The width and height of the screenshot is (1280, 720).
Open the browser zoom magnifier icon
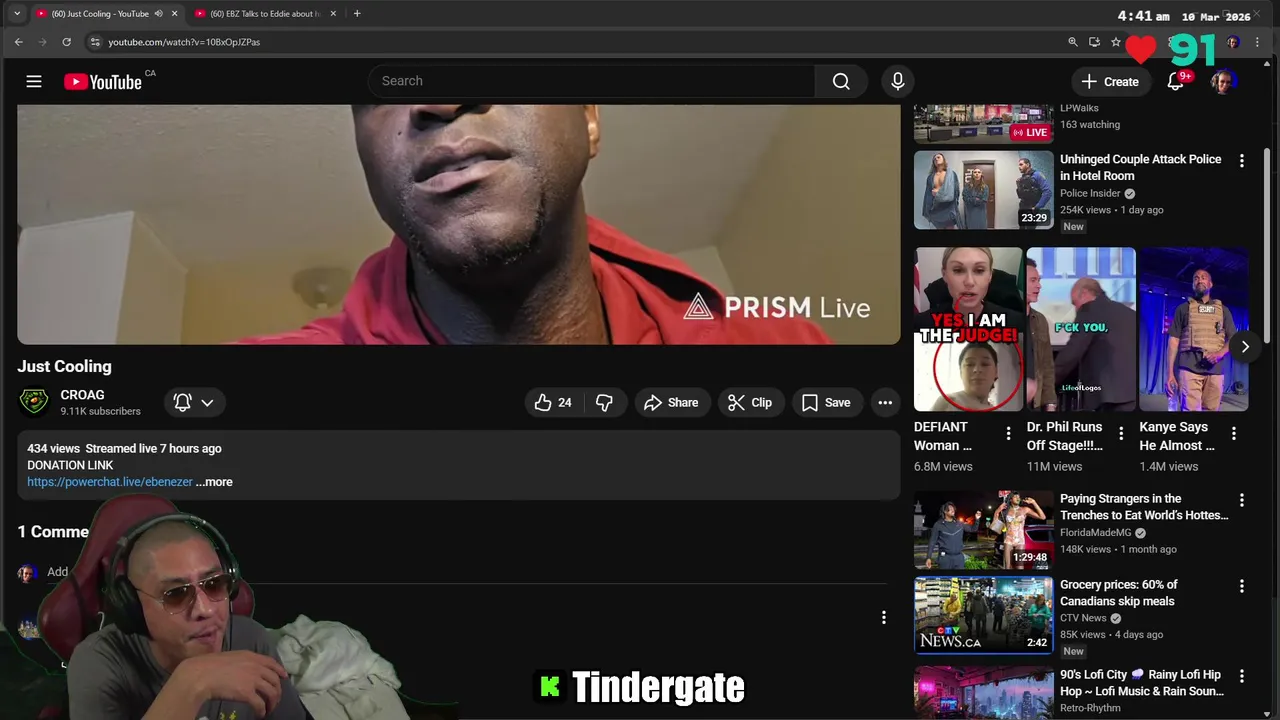(1073, 42)
